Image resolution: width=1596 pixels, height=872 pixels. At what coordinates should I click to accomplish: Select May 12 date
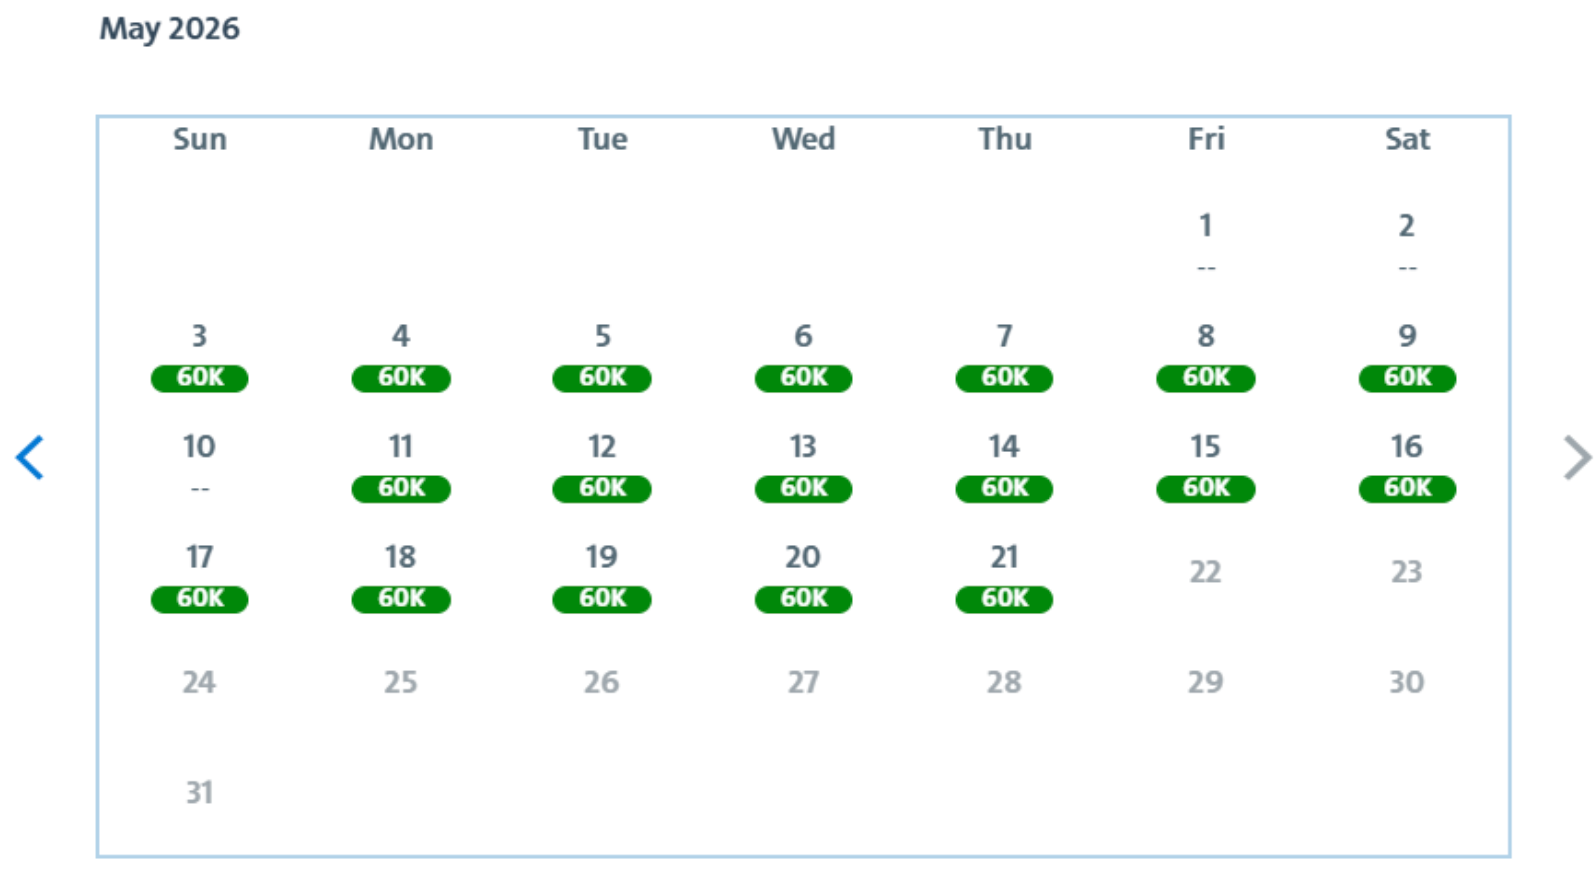coord(602,466)
